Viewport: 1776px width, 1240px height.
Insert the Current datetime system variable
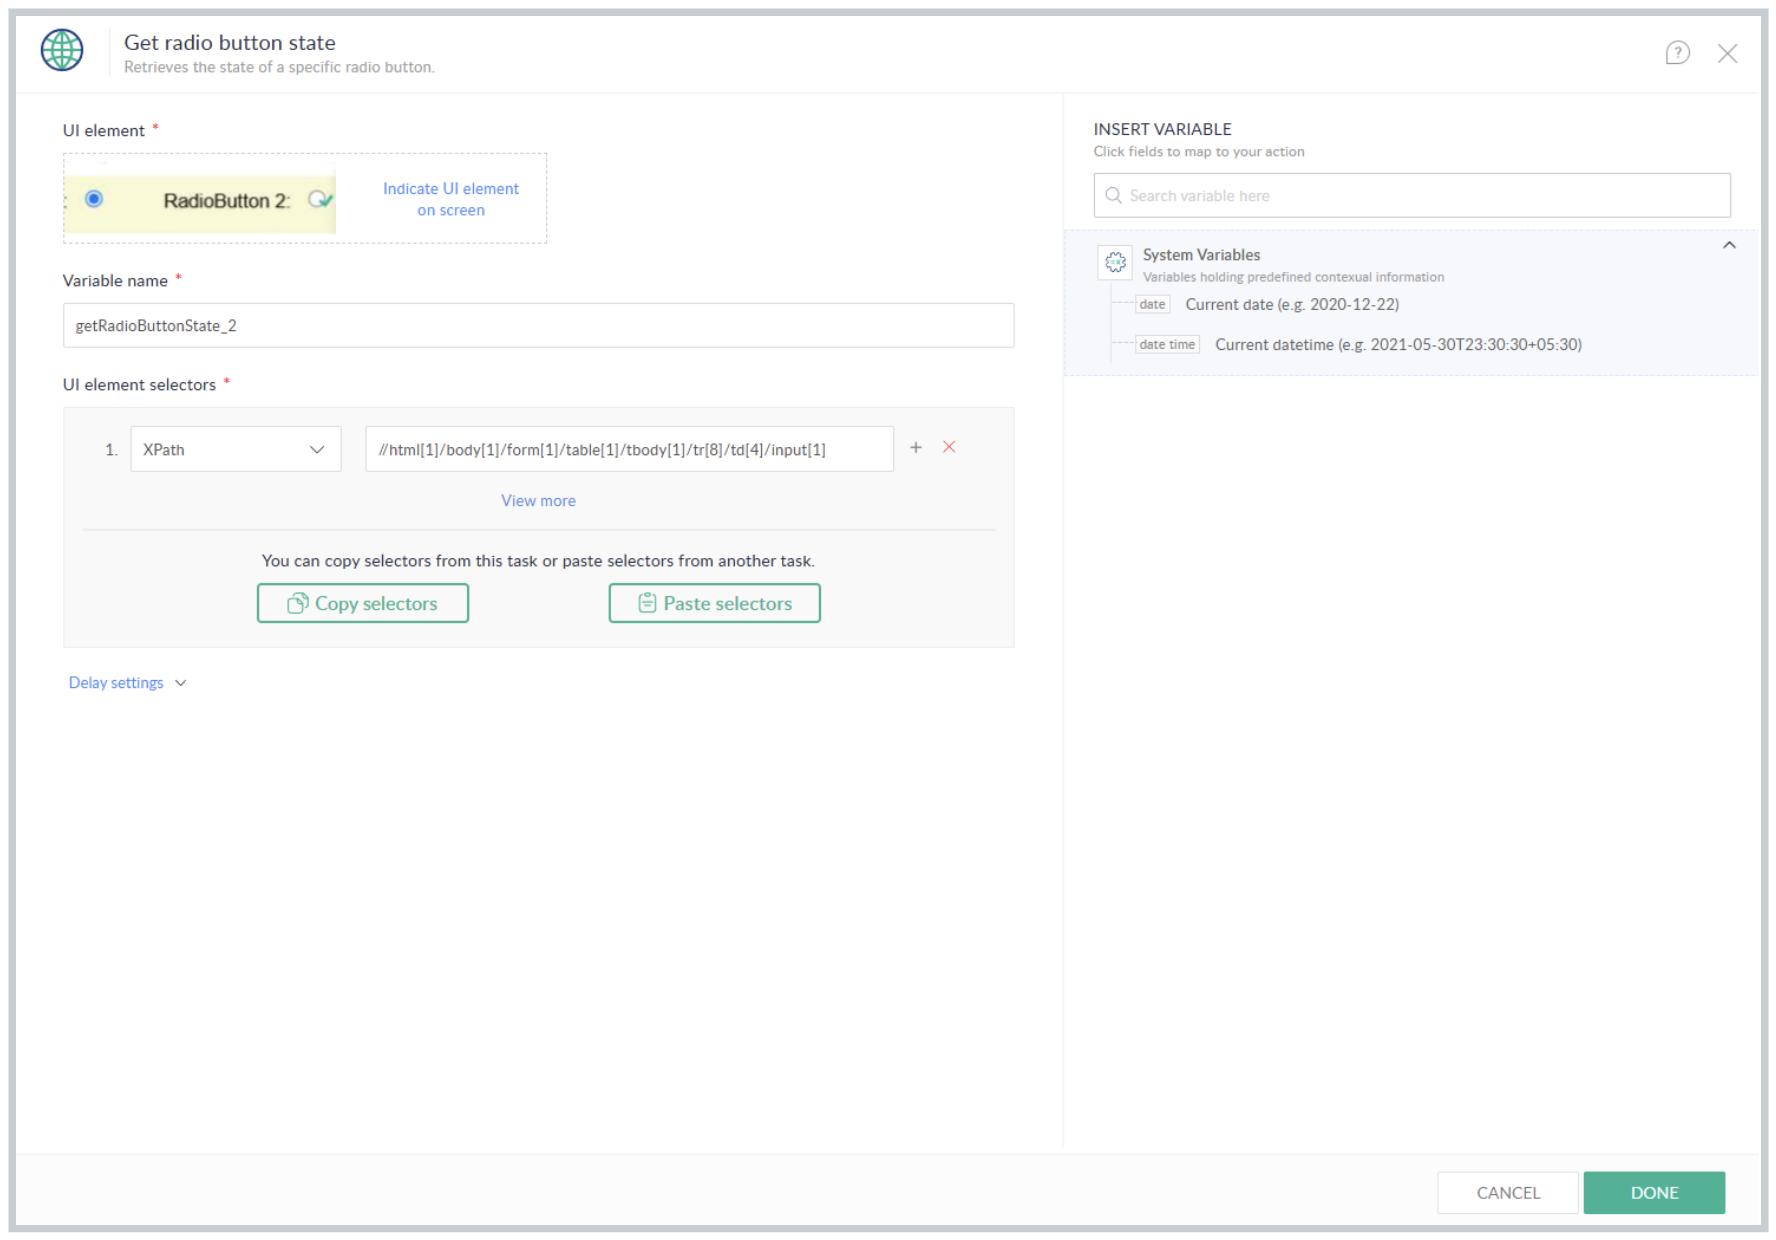click(1359, 345)
